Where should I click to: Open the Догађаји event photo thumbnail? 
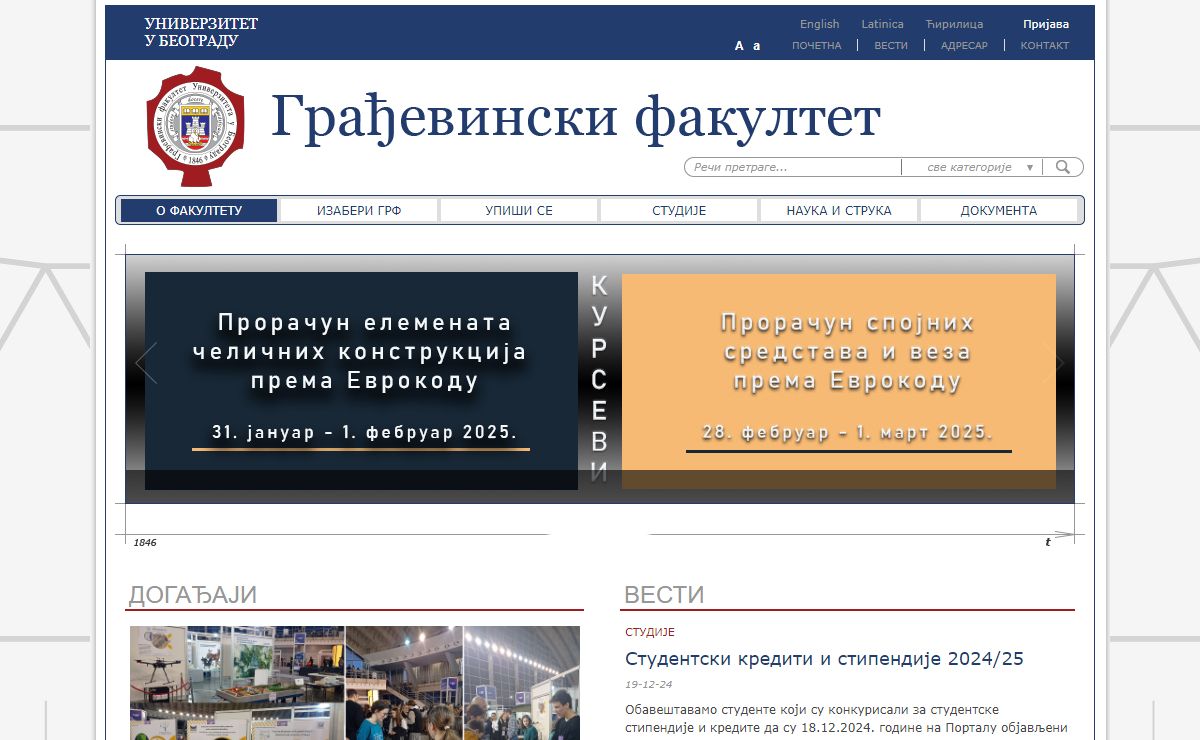click(355, 683)
